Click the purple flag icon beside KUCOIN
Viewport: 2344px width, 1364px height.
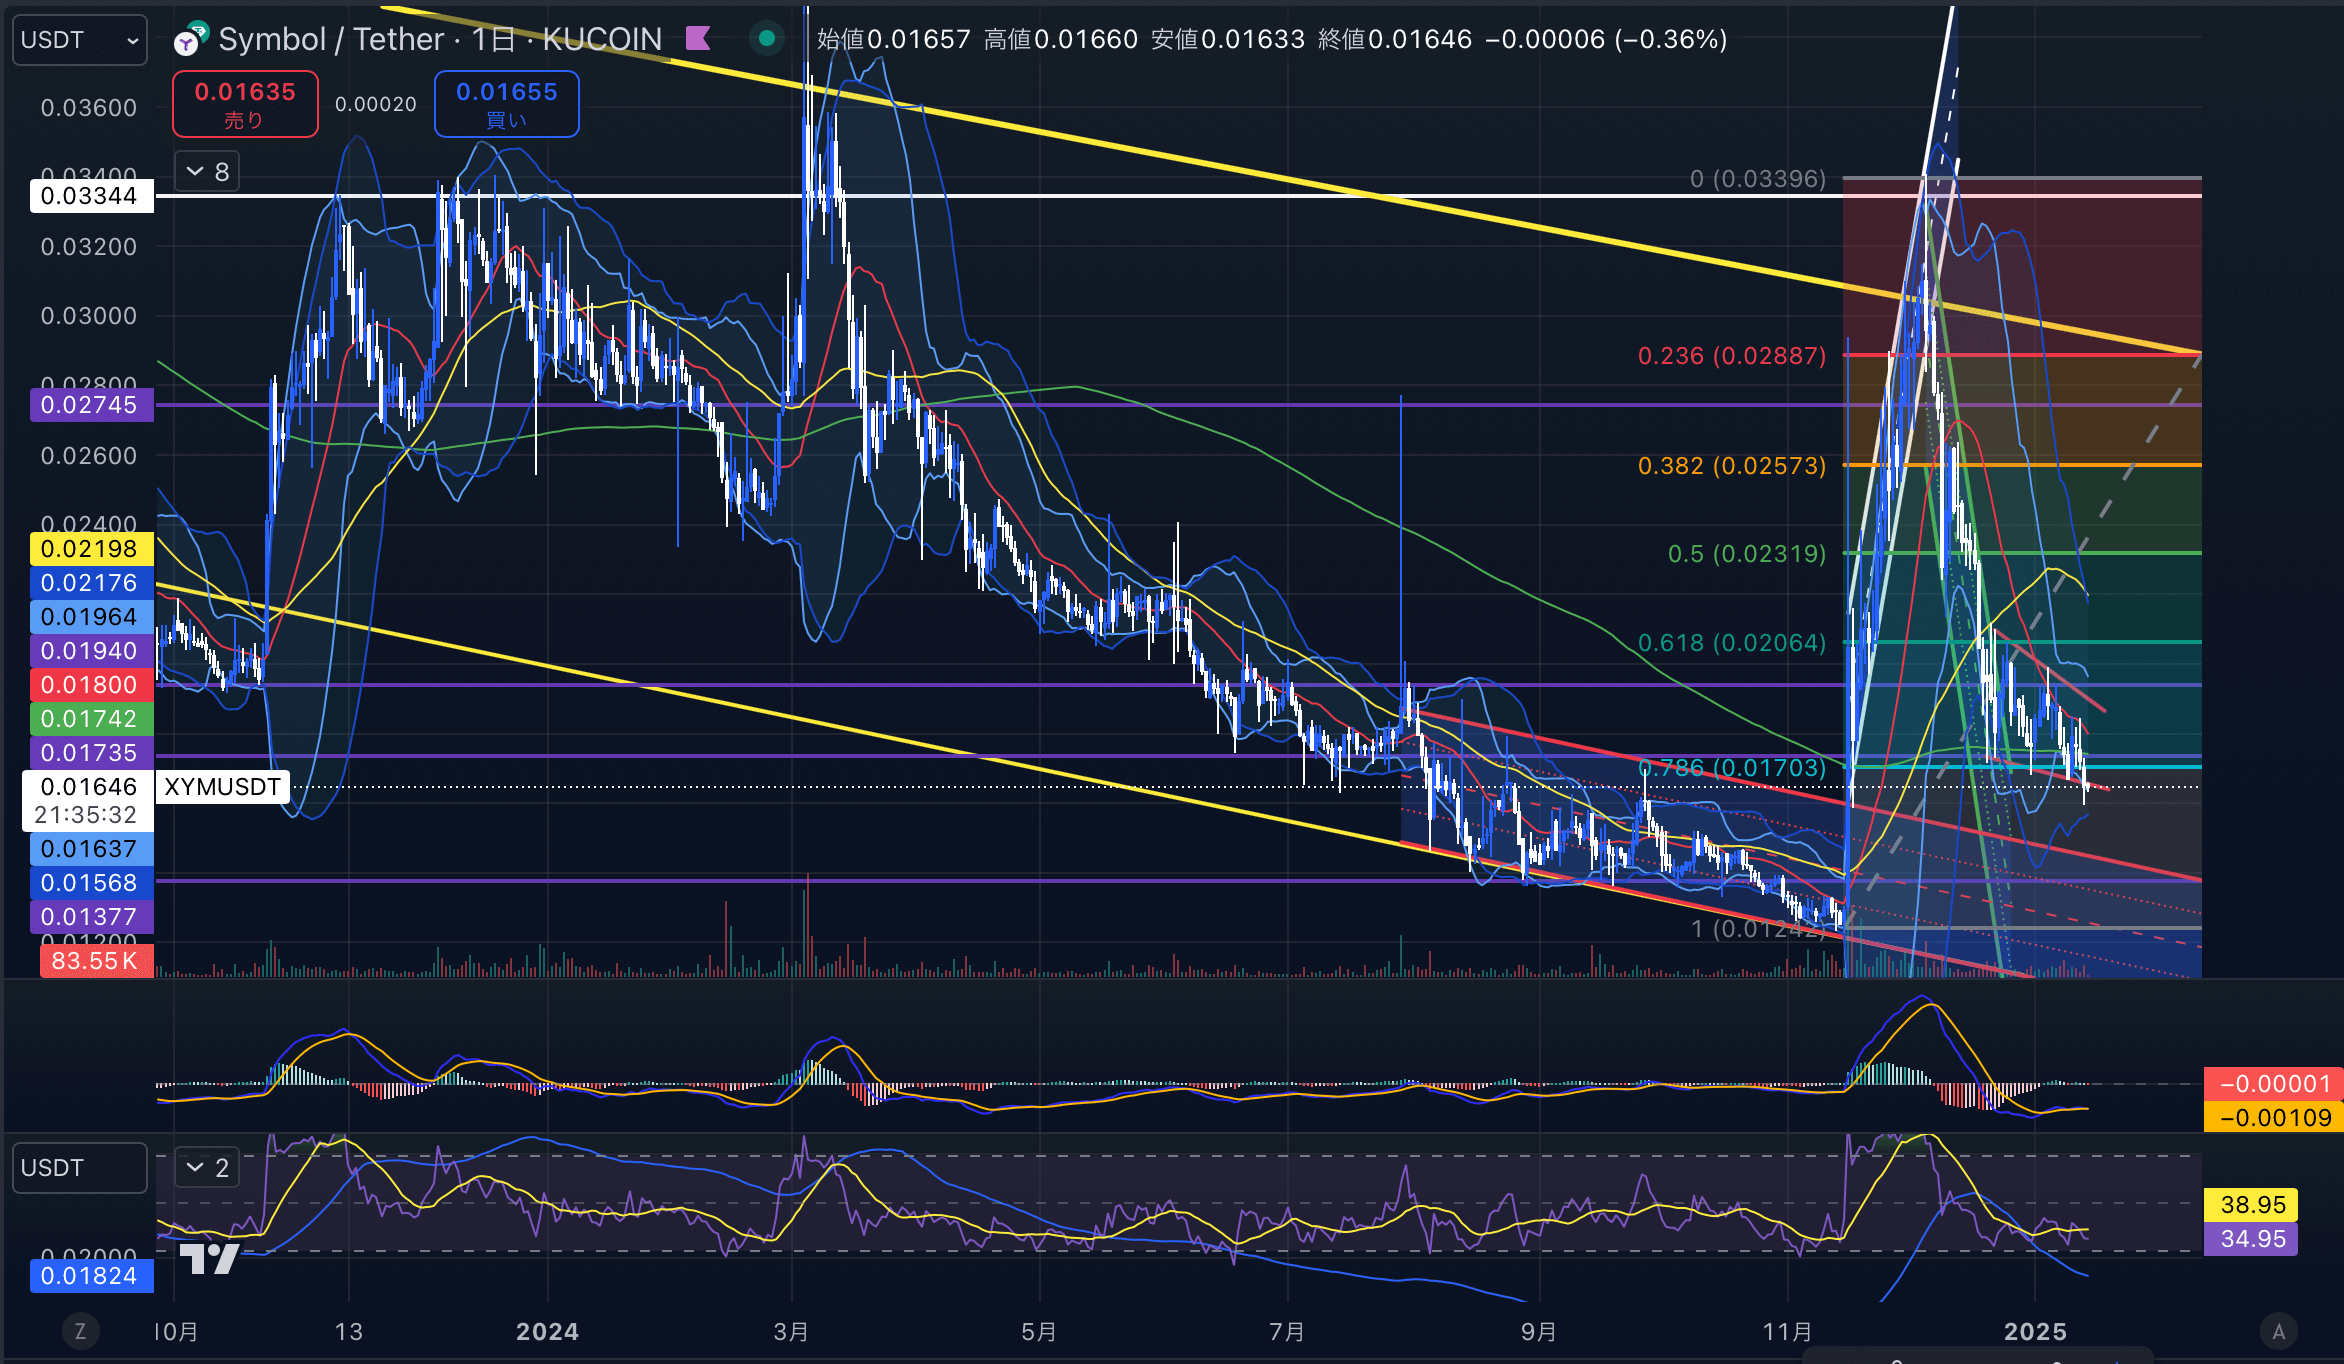click(698, 39)
